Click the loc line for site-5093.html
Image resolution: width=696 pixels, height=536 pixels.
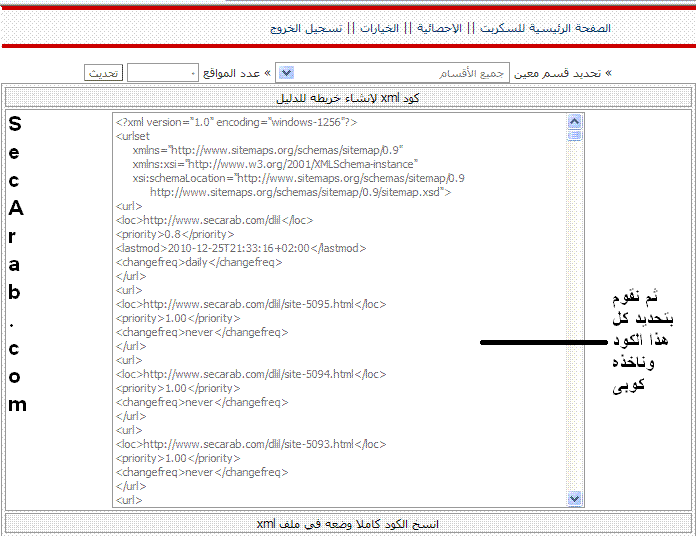(250, 444)
